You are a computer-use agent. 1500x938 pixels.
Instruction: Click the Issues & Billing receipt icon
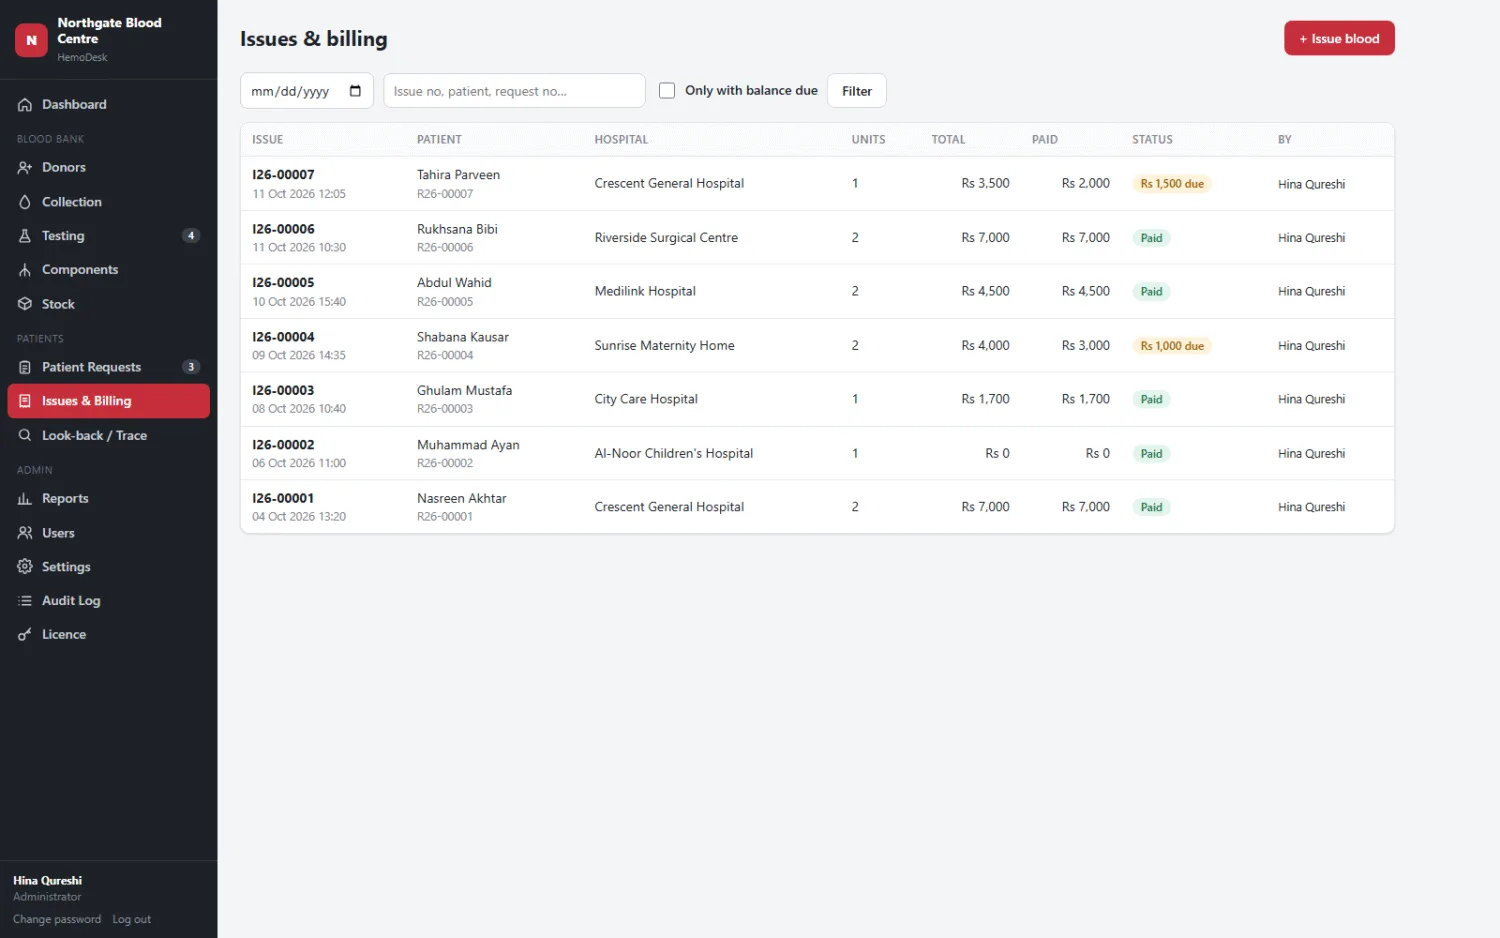(x=25, y=401)
